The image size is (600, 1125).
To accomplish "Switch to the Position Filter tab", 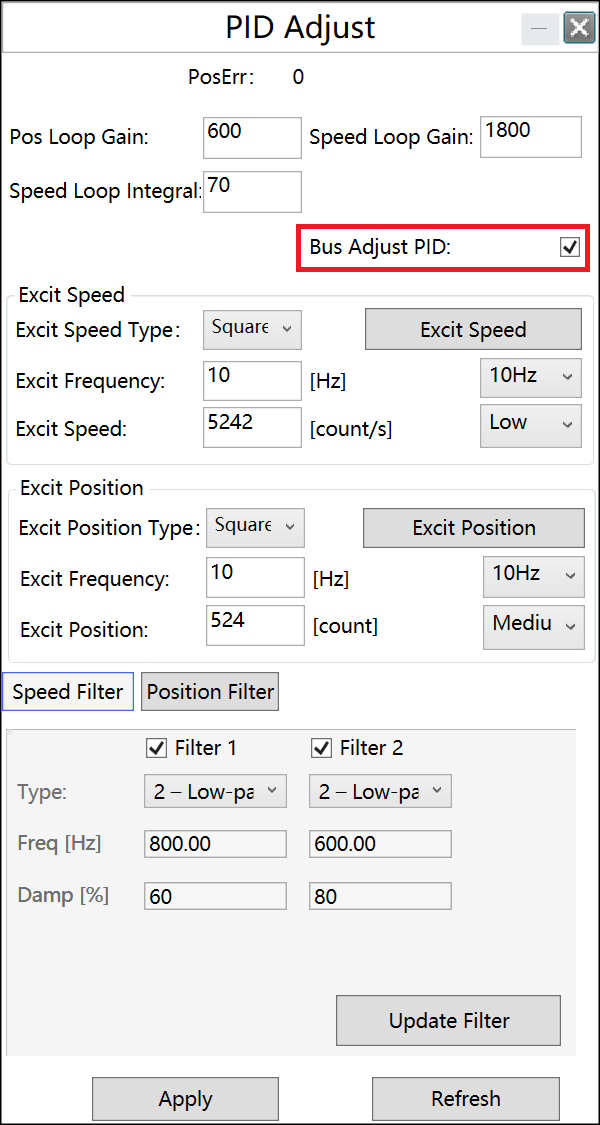I will pyautogui.click(x=210, y=691).
